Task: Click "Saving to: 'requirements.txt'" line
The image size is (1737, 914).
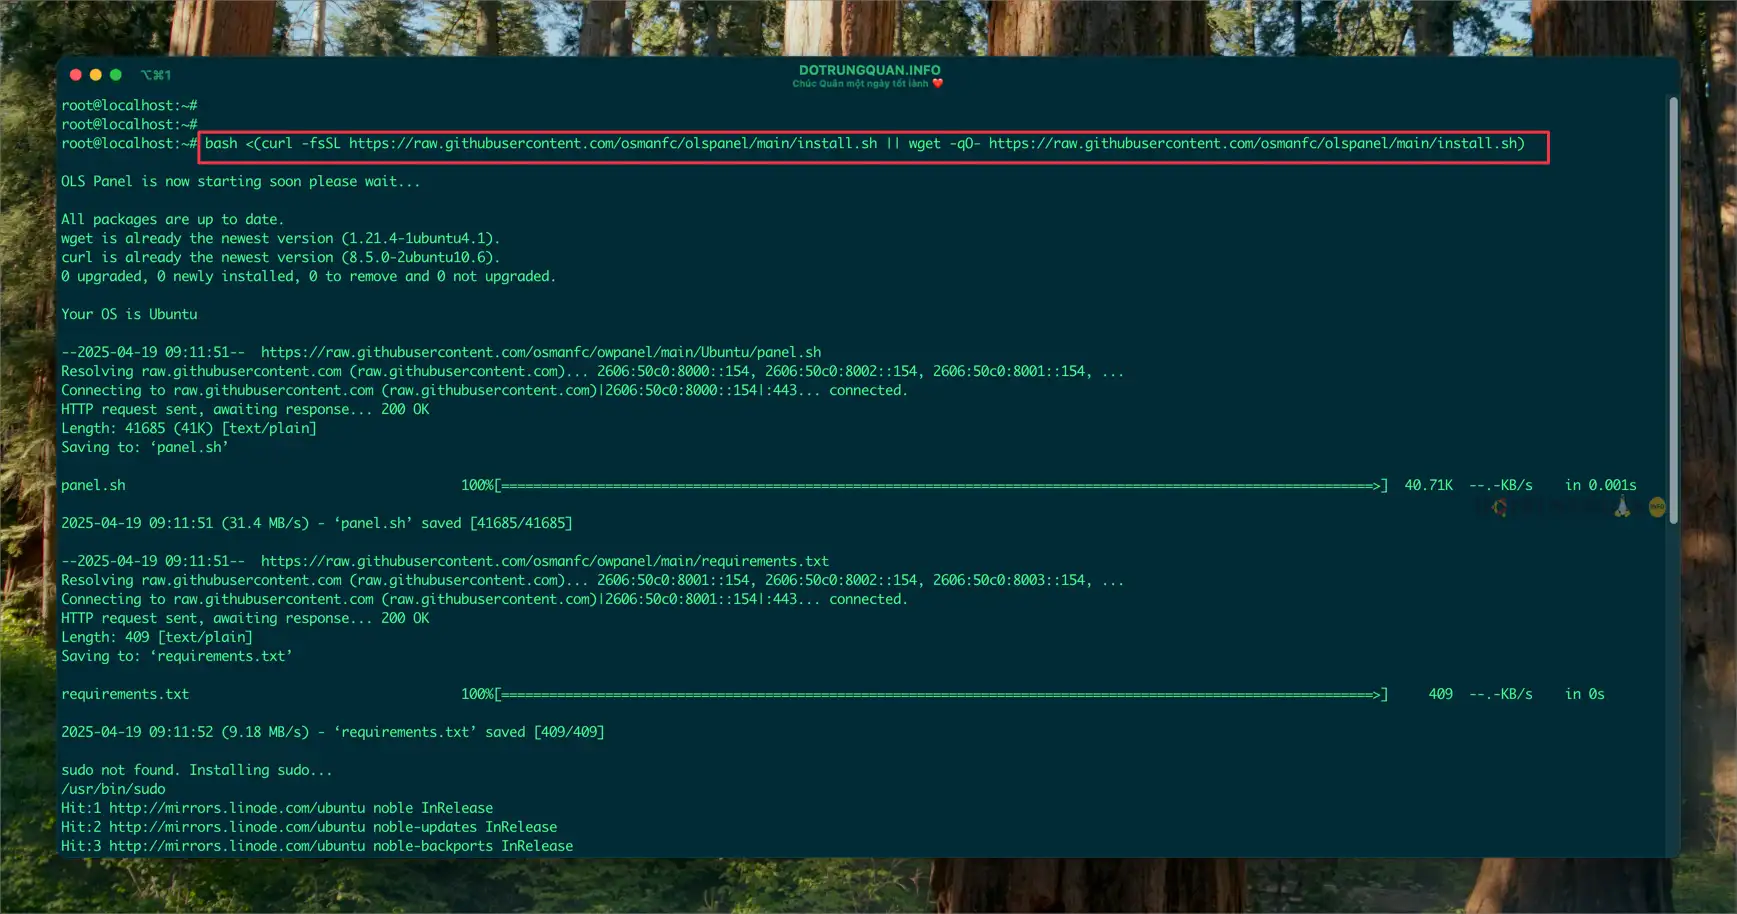Action: point(177,656)
